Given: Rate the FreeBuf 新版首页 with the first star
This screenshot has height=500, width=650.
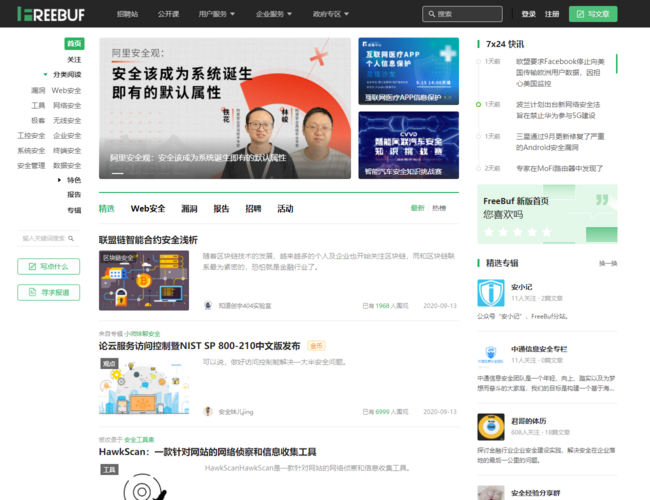Looking at the screenshot, I should 489,232.
